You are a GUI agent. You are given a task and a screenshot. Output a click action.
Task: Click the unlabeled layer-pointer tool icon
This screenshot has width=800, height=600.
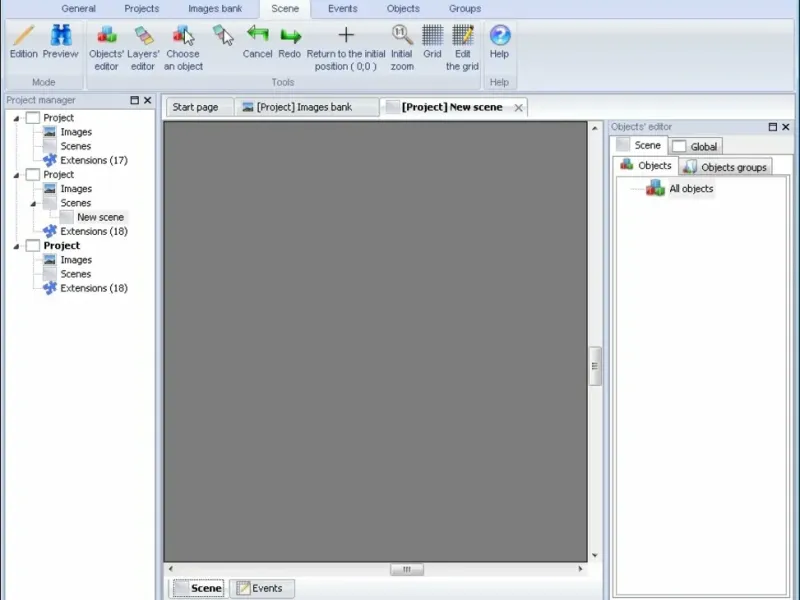pyautogui.click(x=223, y=36)
